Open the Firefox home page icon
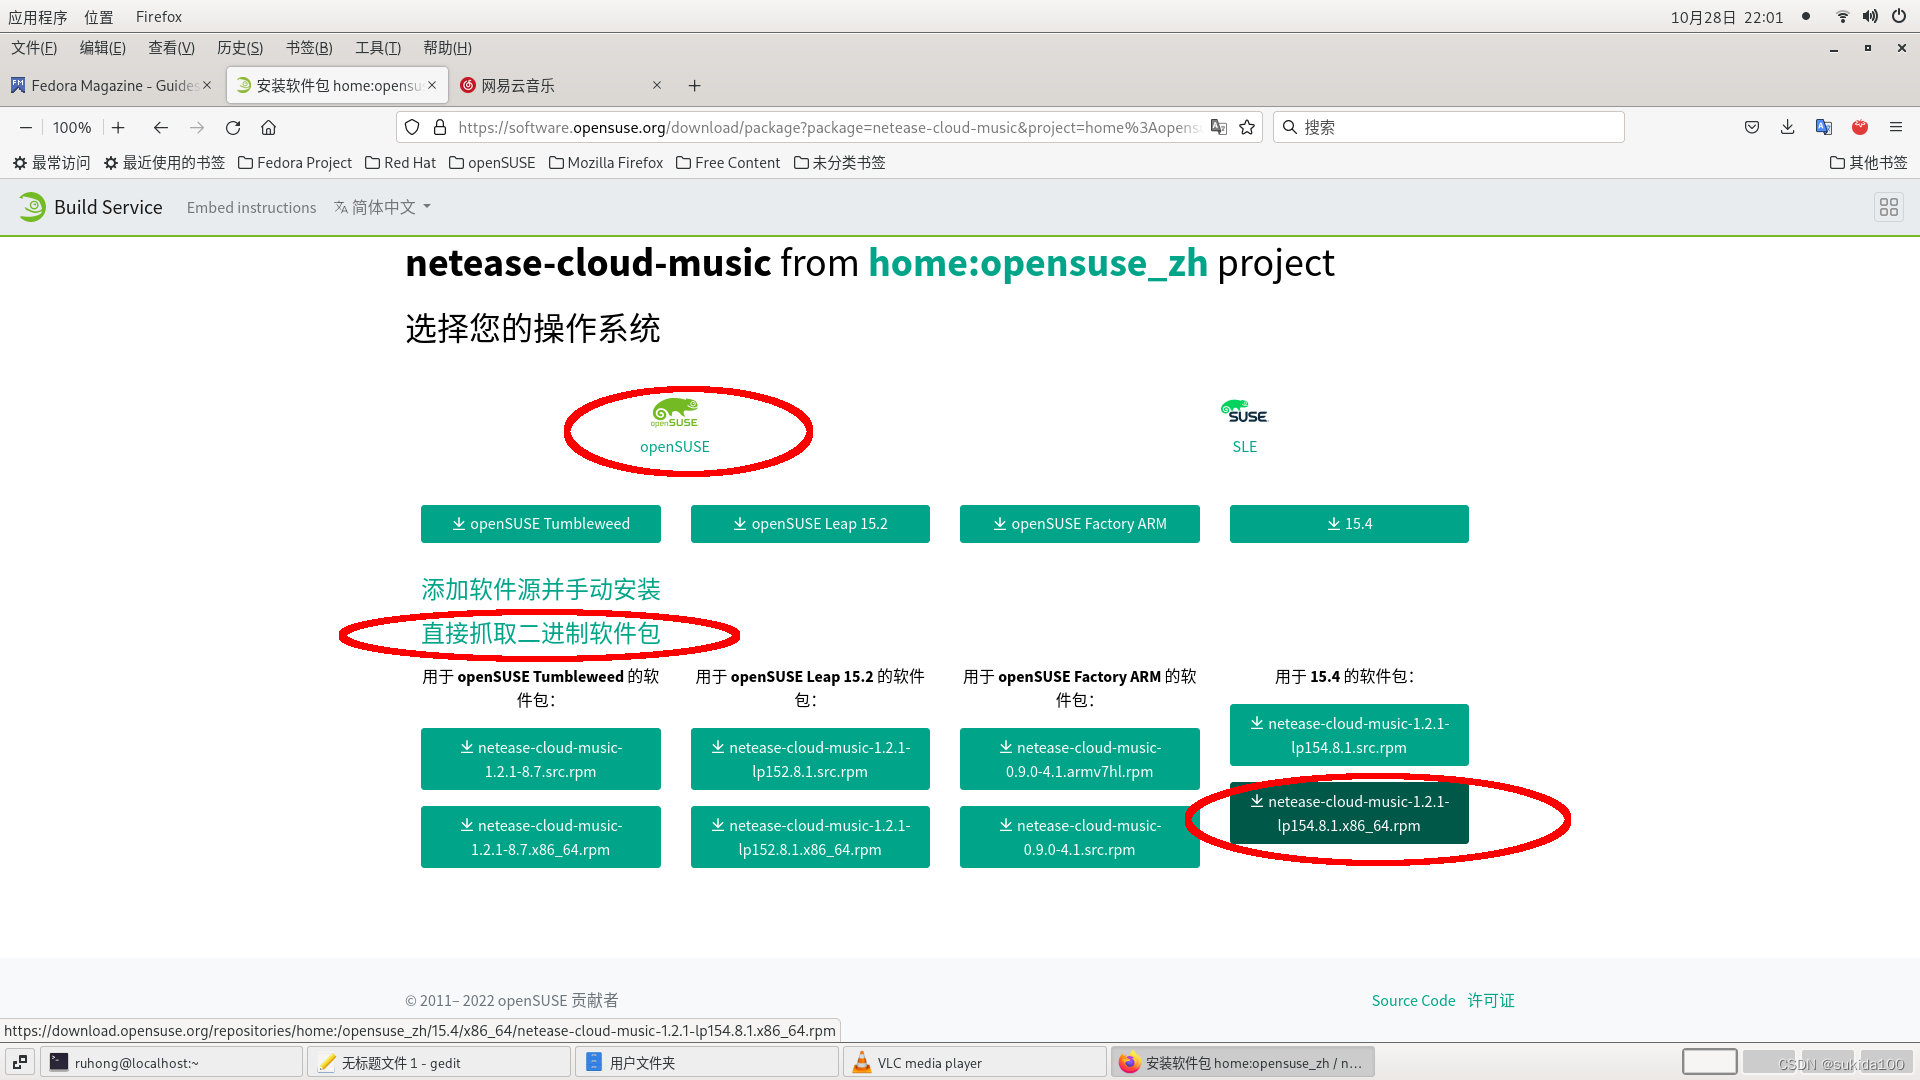Image resolution: width=1920 pixels, height=1080 pixels. point(268,127)
